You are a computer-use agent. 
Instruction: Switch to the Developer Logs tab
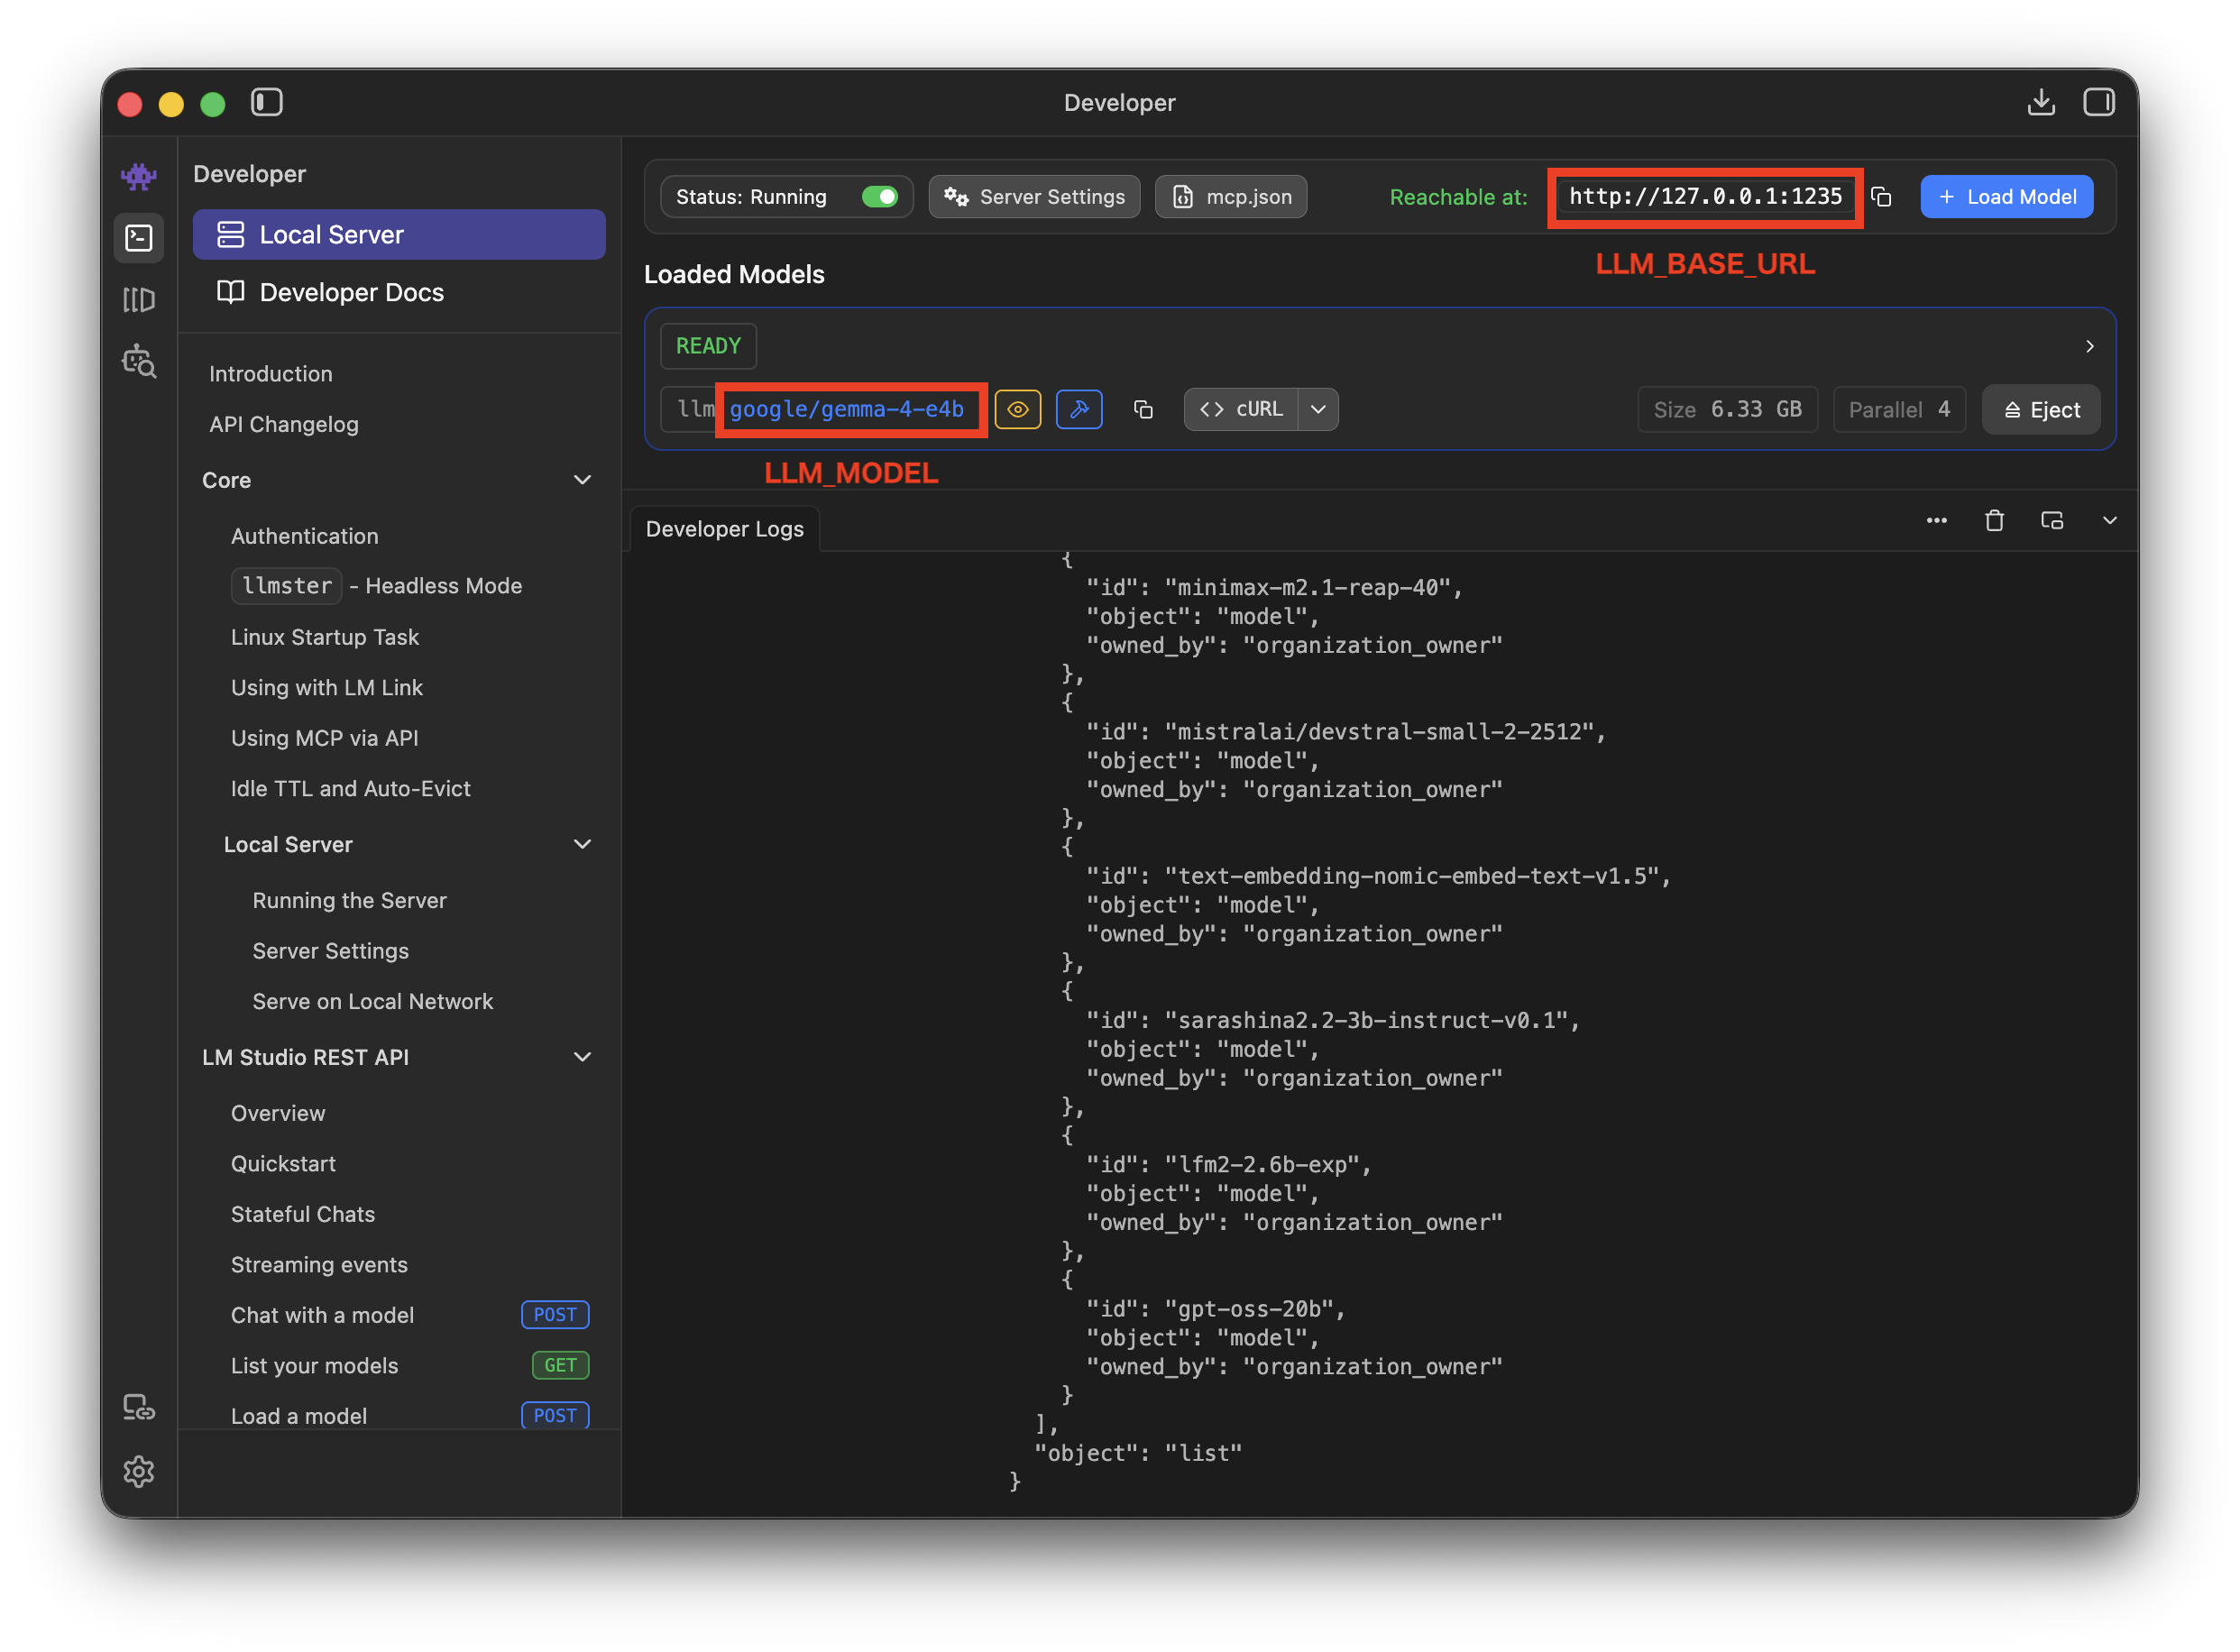[724, 529]
